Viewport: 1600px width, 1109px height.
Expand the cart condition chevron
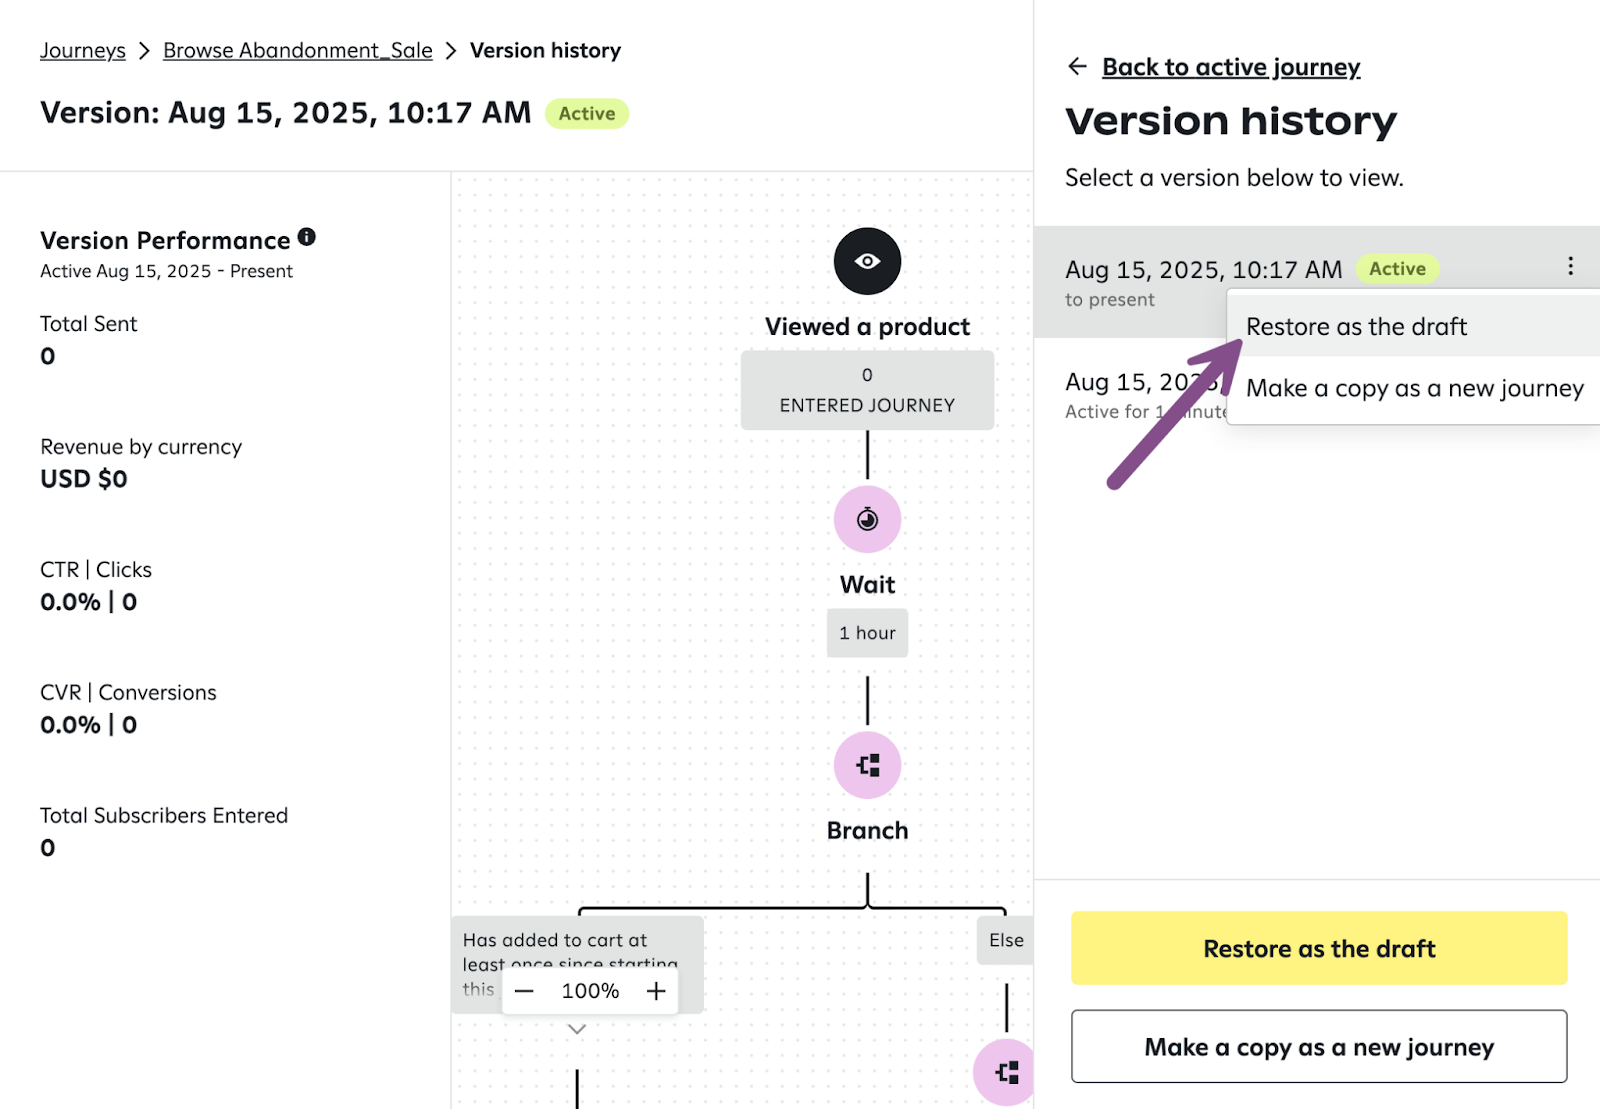coord(577,1029)
